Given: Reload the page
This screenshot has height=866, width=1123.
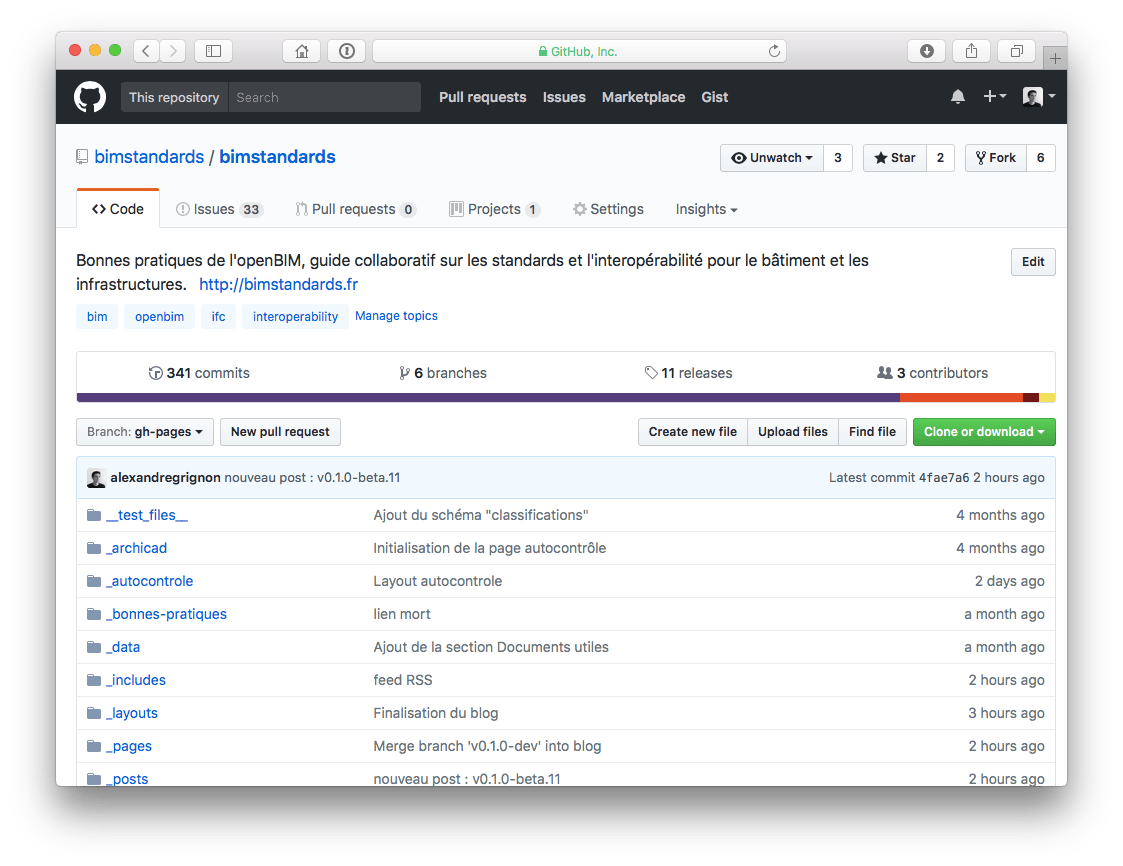Looking at the screenshot, I should pyautogui.click(x=774, y=51).
